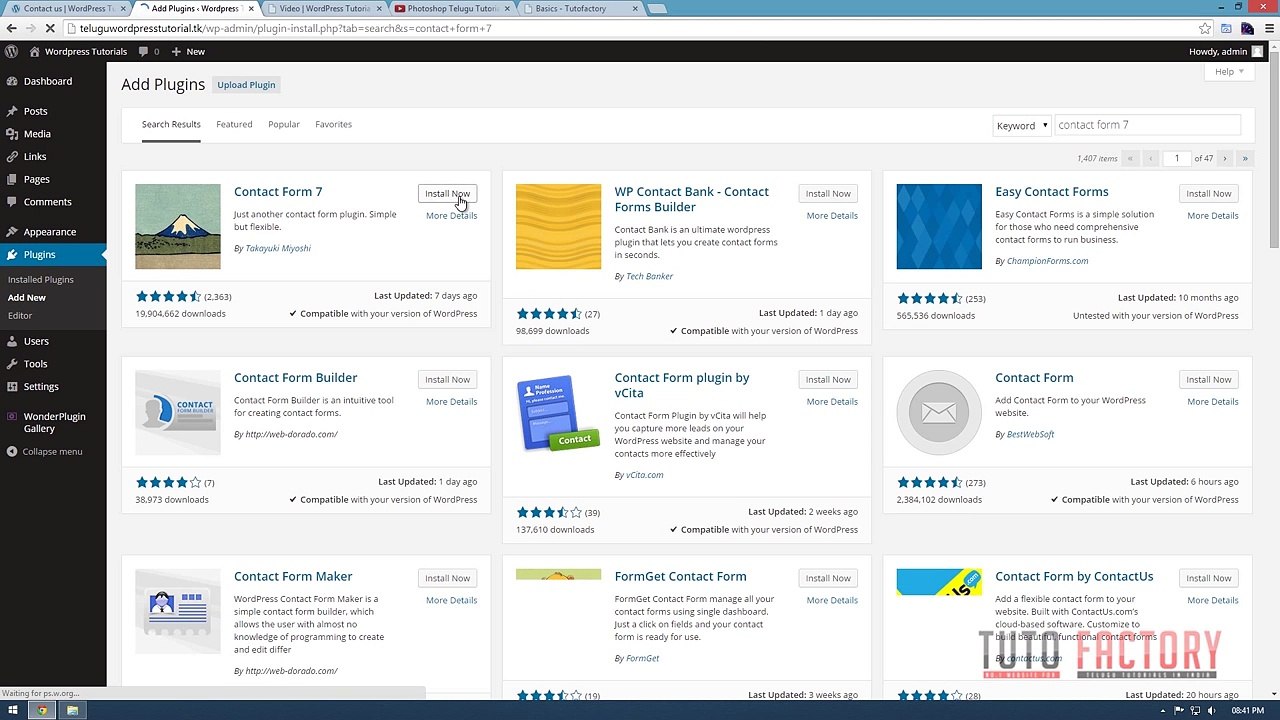Click the current page number field
The width and height of the screenshot is (1280, 720).
click(1177, 158)
